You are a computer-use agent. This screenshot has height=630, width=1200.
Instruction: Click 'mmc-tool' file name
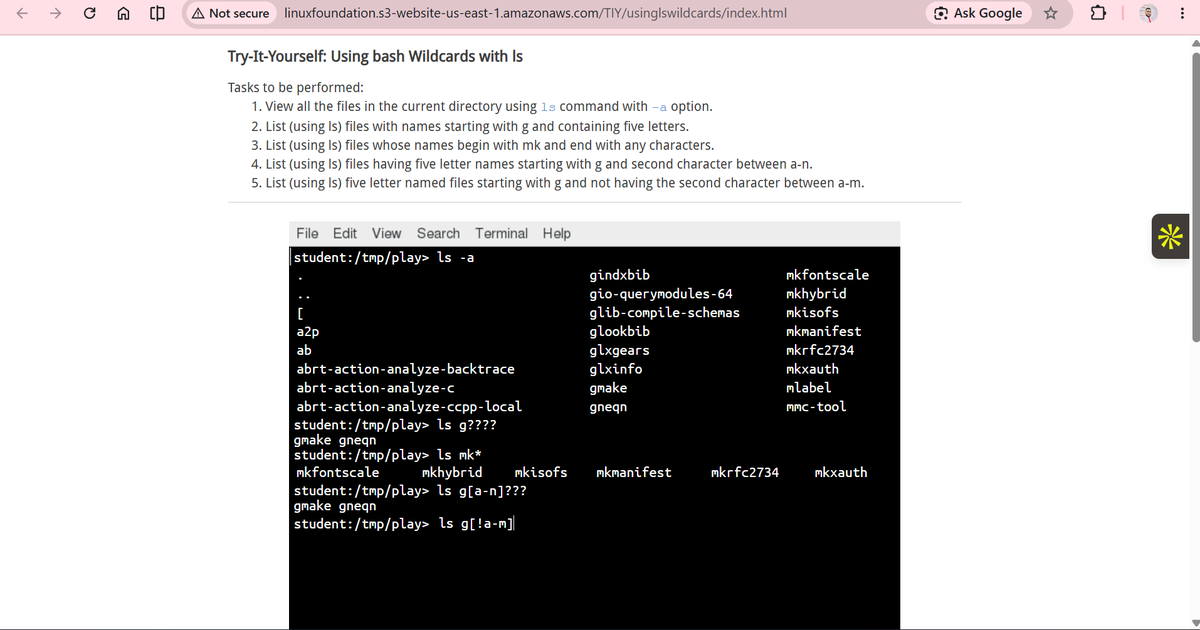816,407
